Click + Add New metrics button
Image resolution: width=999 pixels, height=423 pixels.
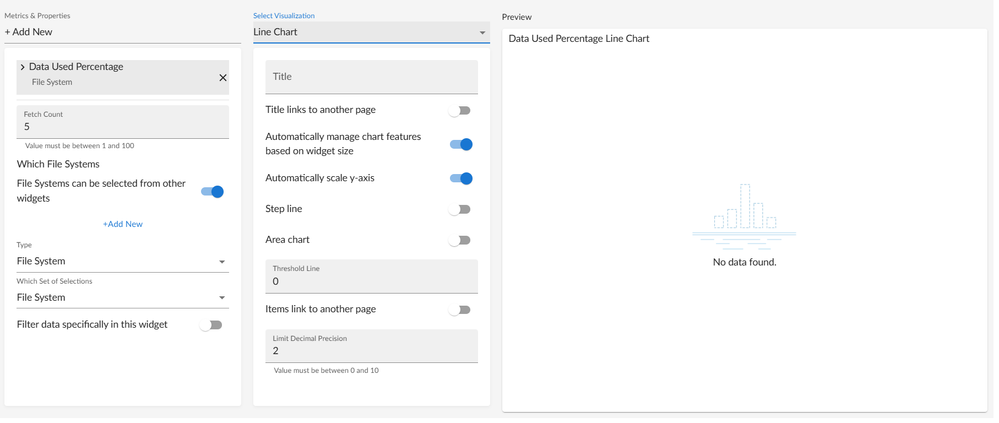click(29, 32)
